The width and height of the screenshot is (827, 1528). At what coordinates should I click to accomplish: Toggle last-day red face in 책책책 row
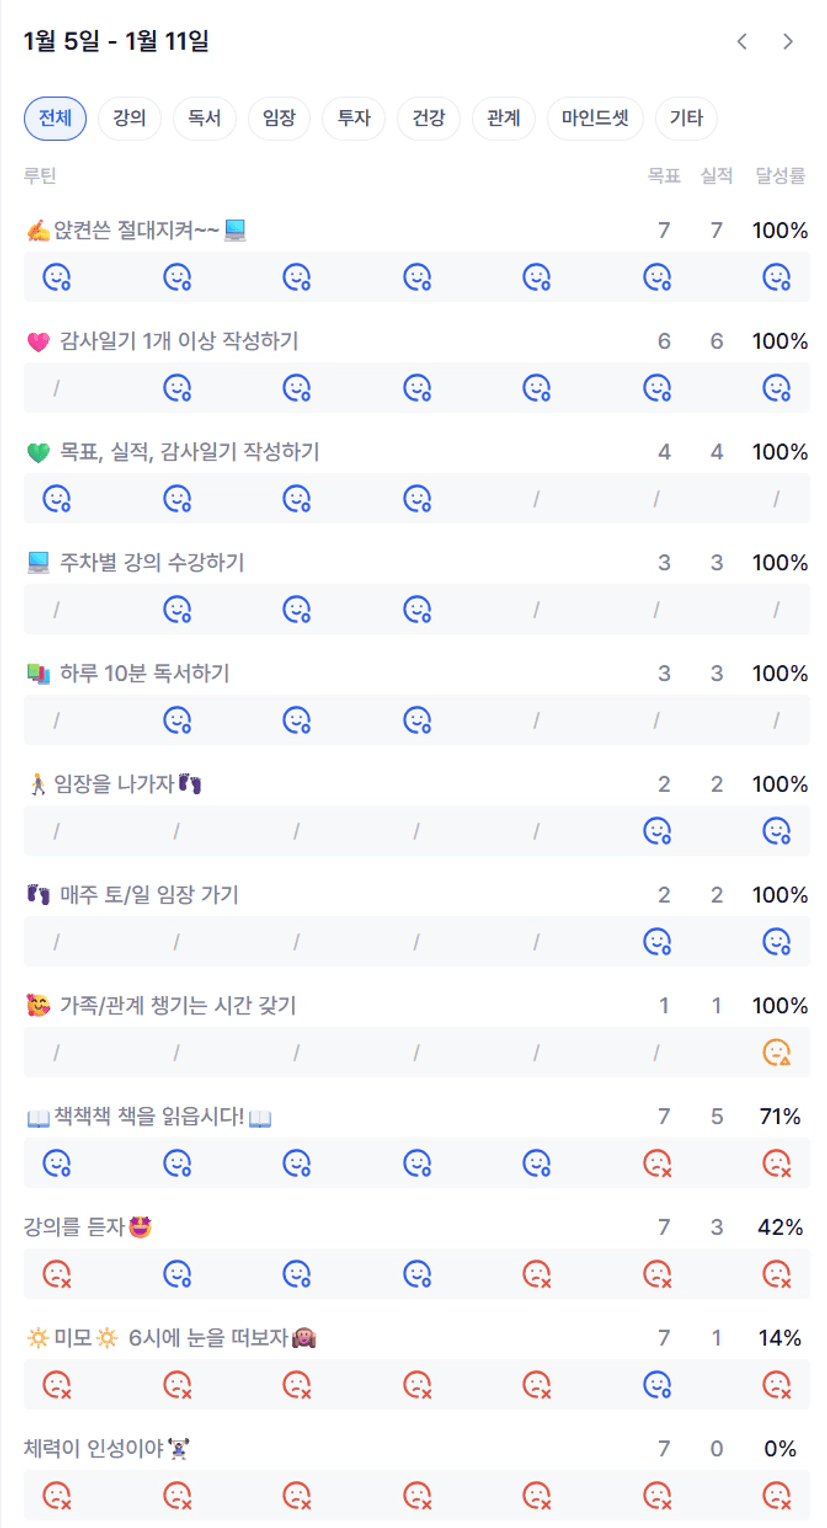[x=776, y=1163]
